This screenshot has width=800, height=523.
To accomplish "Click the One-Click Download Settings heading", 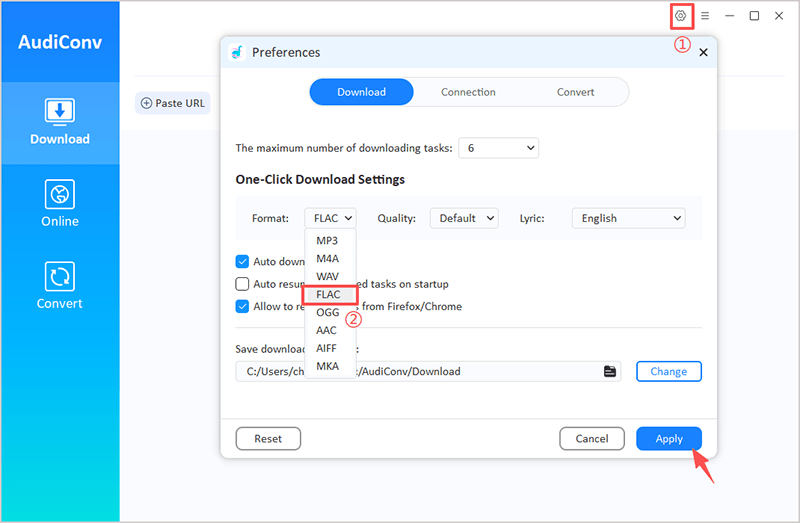I will point(320,180).
